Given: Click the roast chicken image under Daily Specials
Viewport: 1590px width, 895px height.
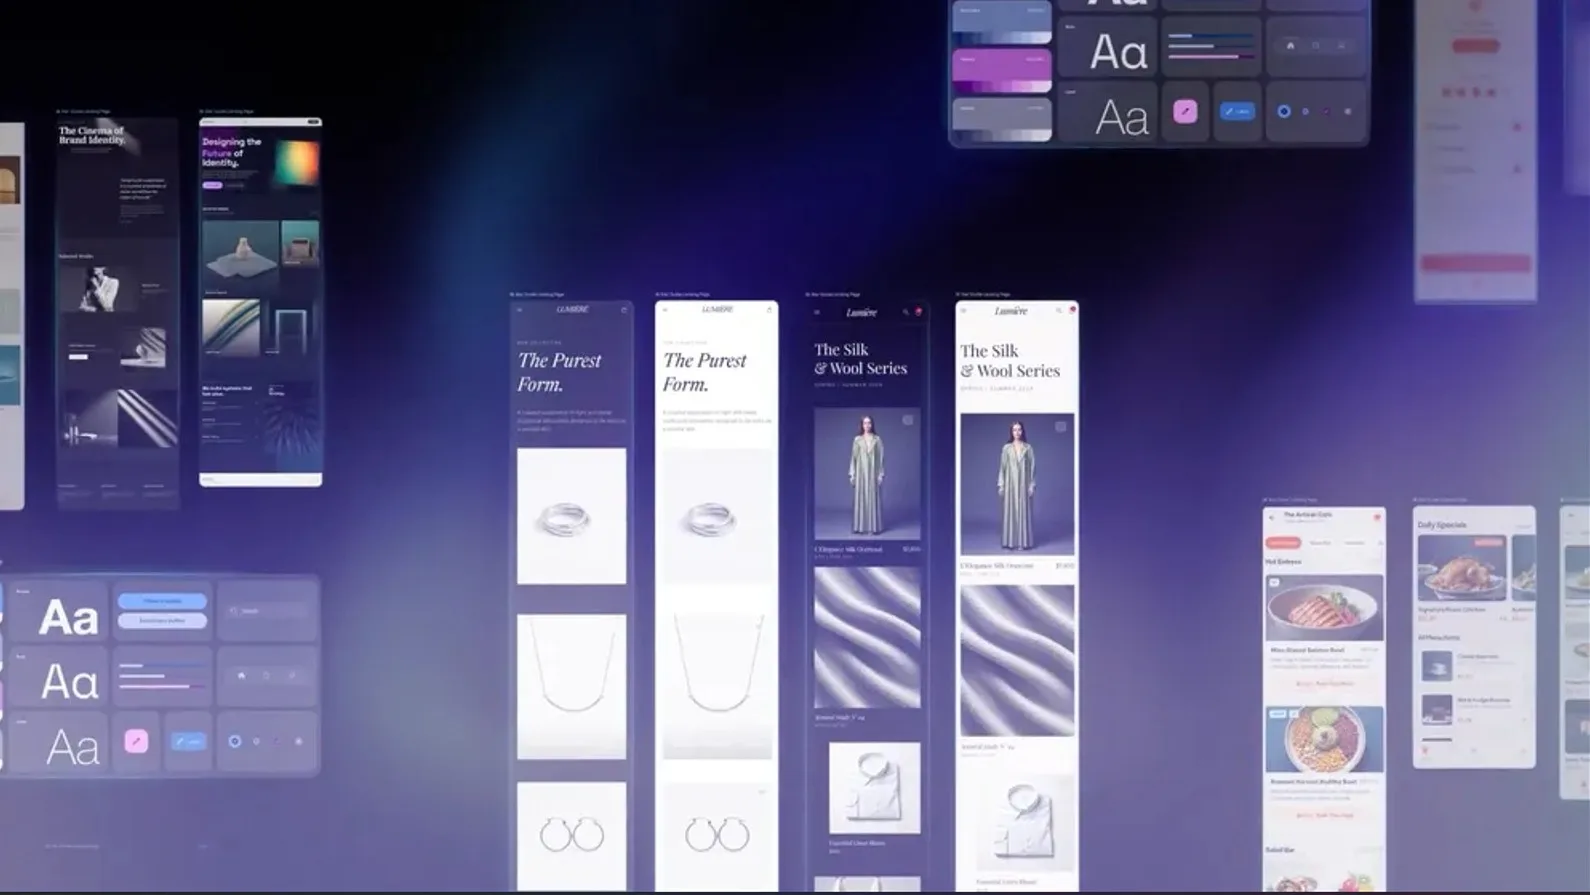Looking at the screenshot, I should (x=1461, y=568).
